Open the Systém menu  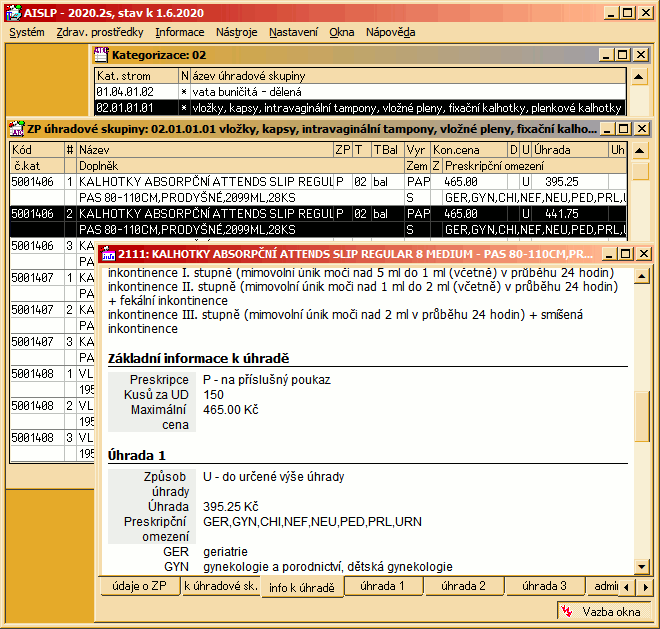27,32
